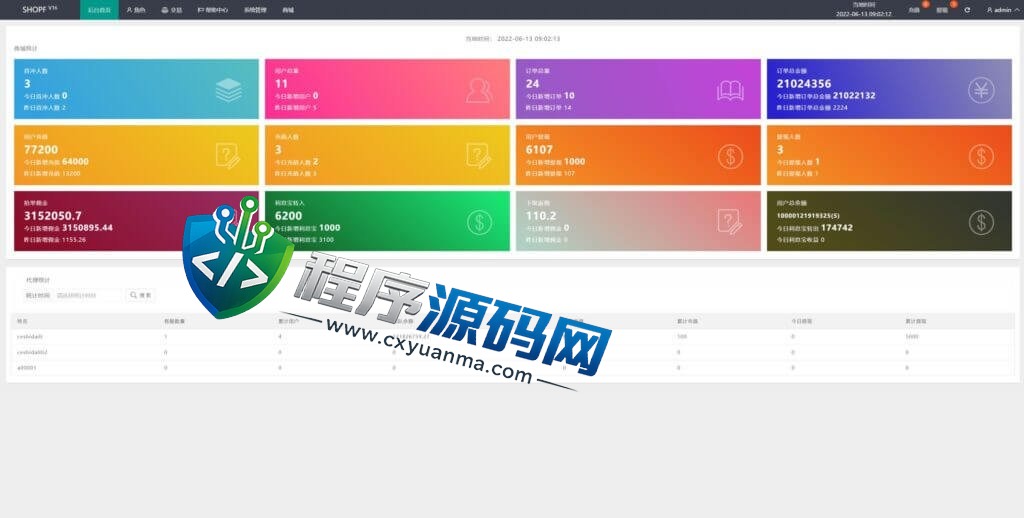The width and height of the screenshot is (1024, 518).
Task: Click the 6200 value on the green card
Action: (288, 216)
